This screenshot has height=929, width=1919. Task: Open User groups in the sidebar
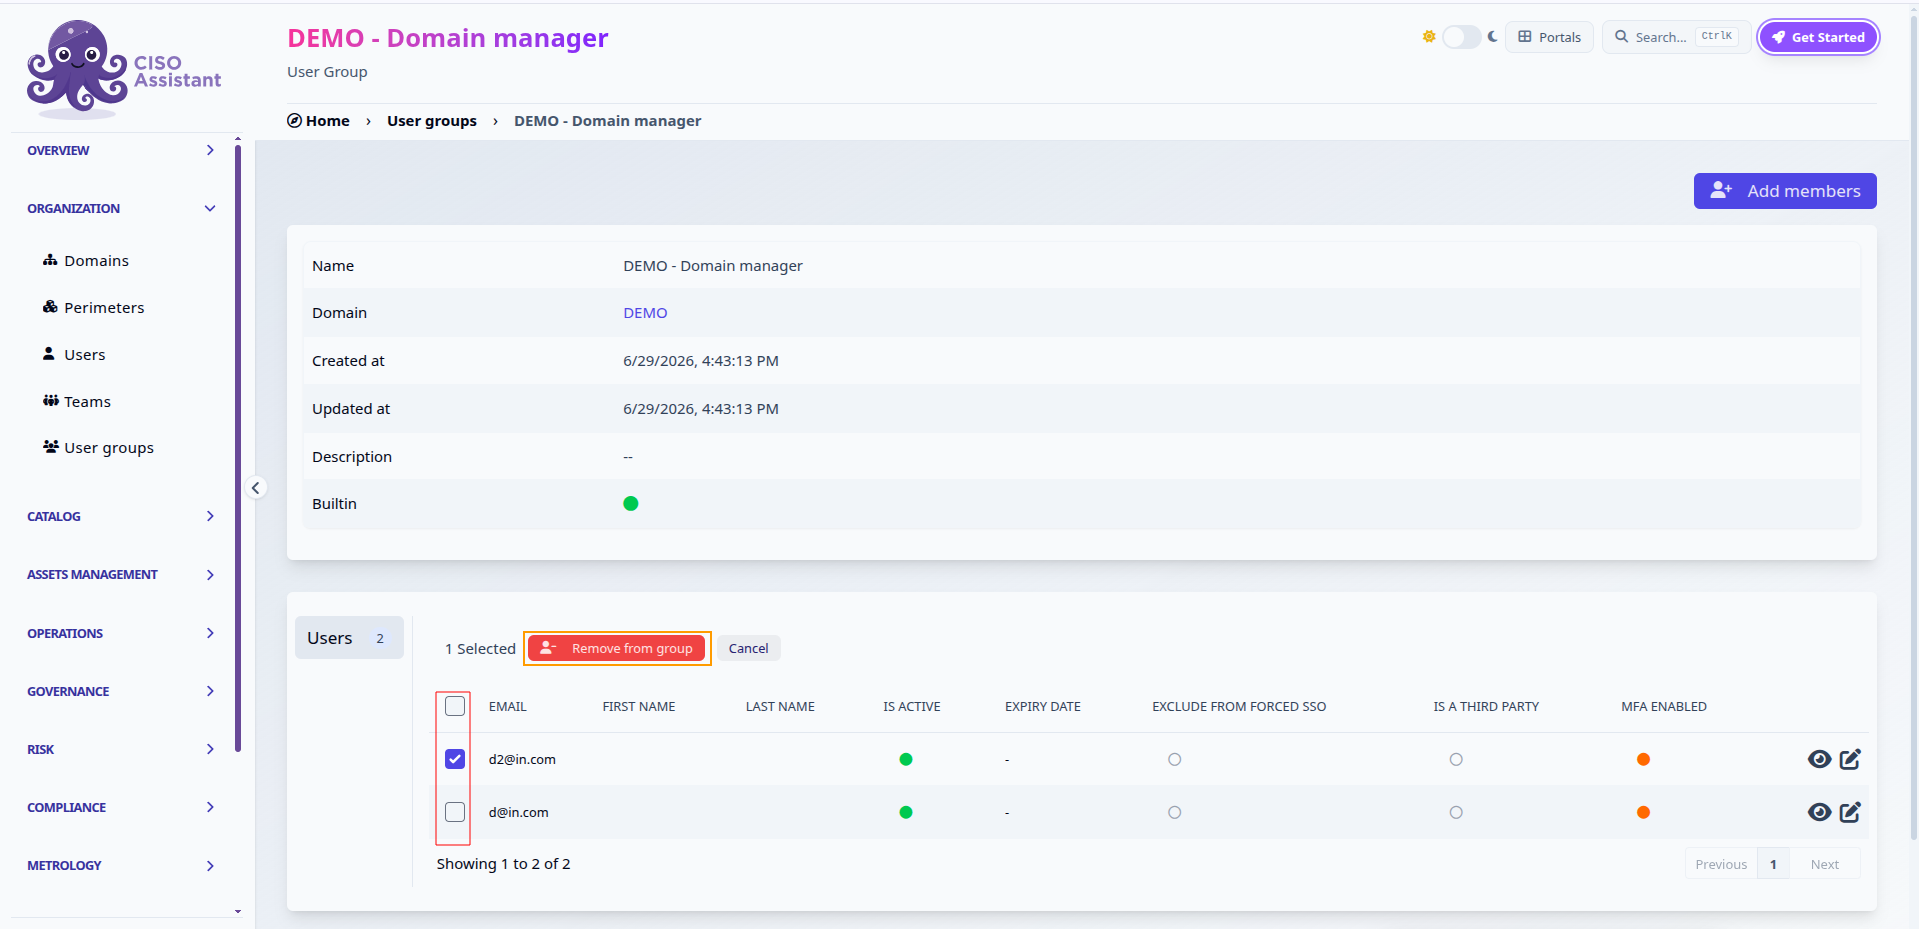(98, 448)
